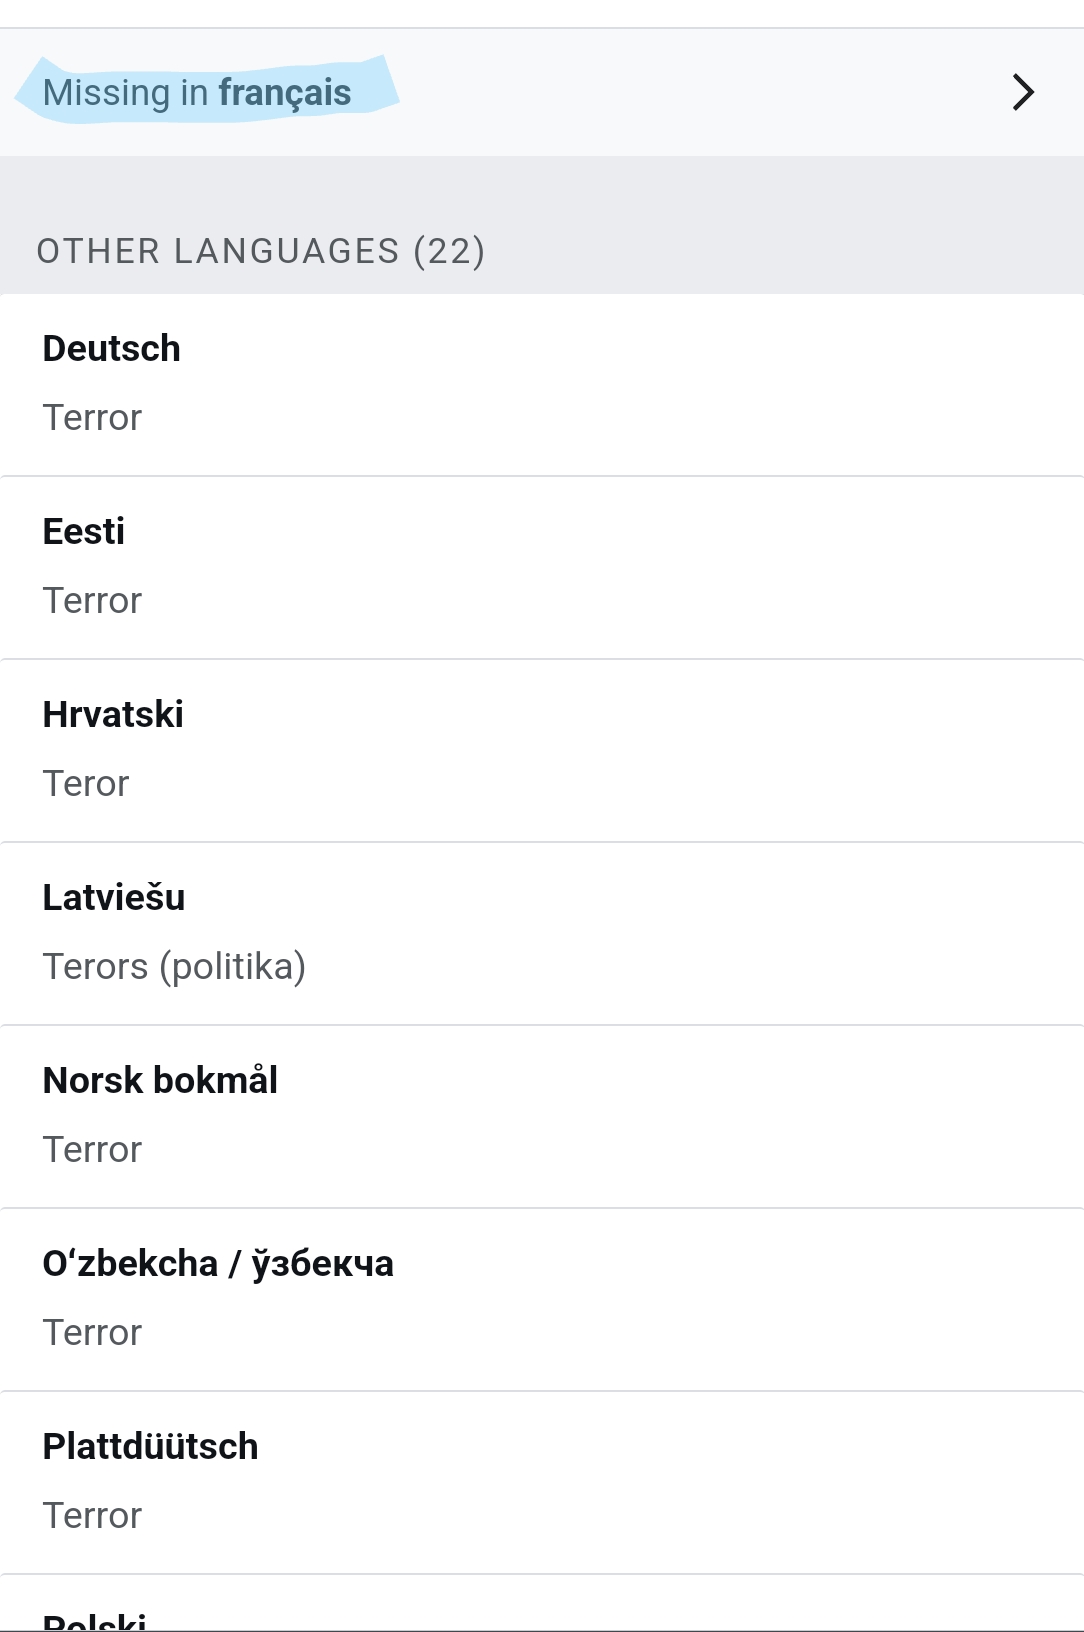Open the Teror article under Hrvatski
The image size is (1084, 1632).
(86, 784)
